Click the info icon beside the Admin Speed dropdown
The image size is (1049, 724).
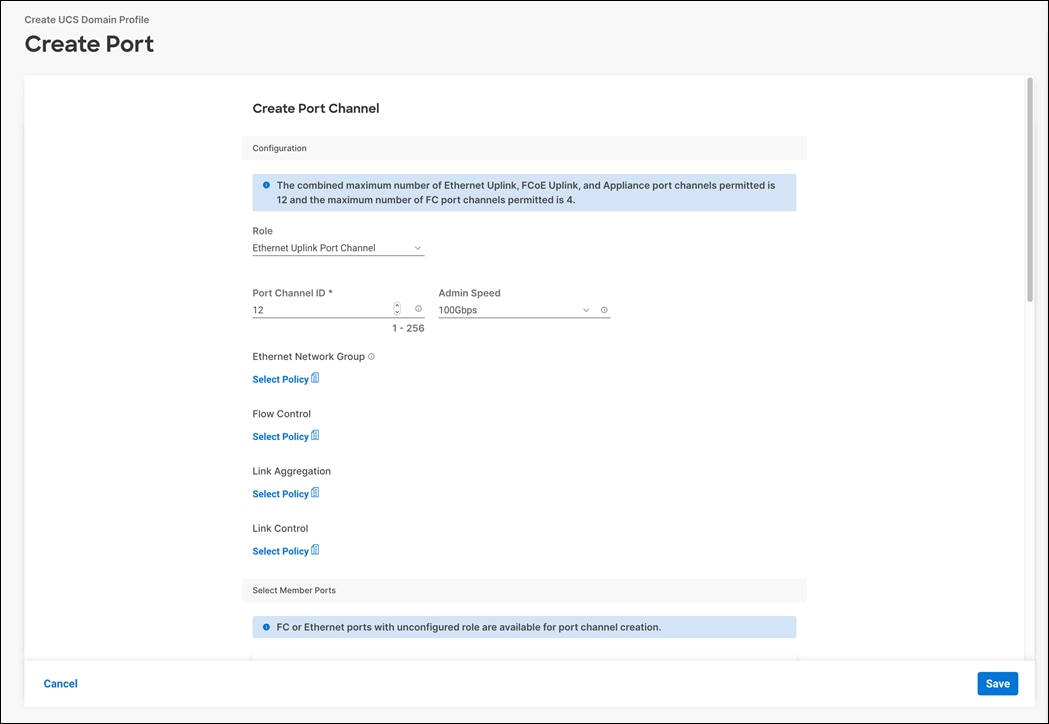click(x=604, y=309)
